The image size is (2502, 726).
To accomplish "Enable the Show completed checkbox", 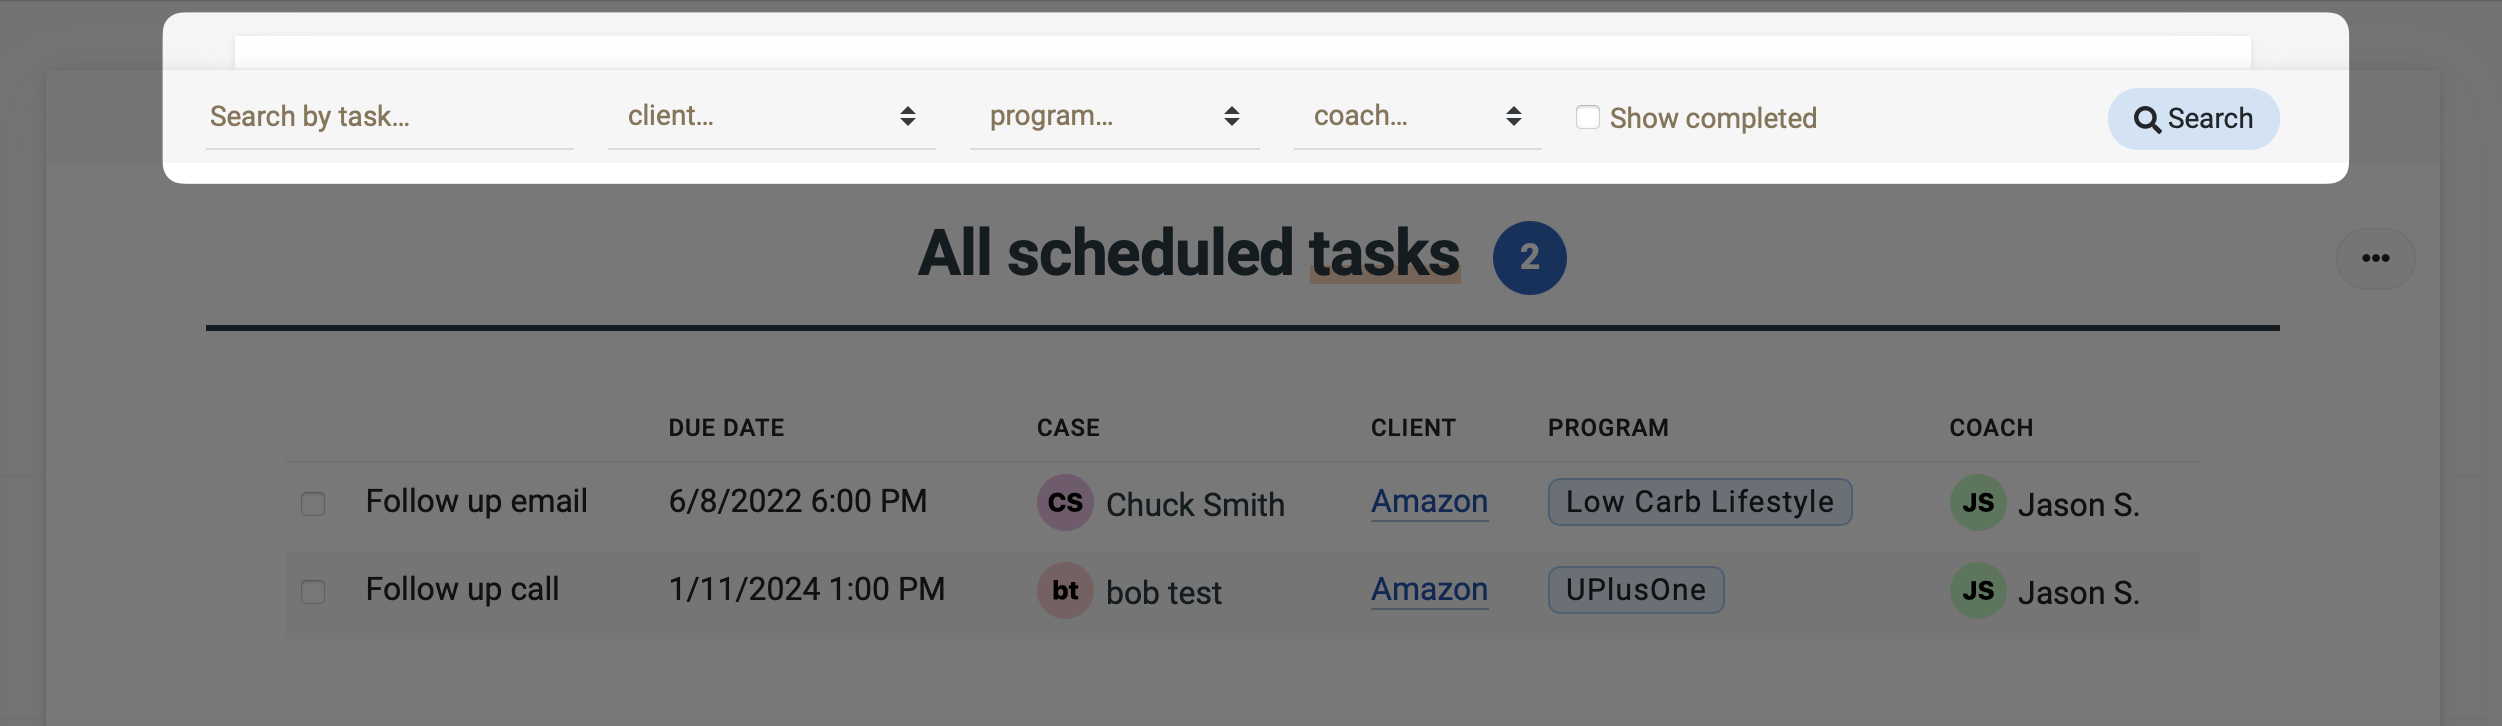I will tap(1587, 117).
